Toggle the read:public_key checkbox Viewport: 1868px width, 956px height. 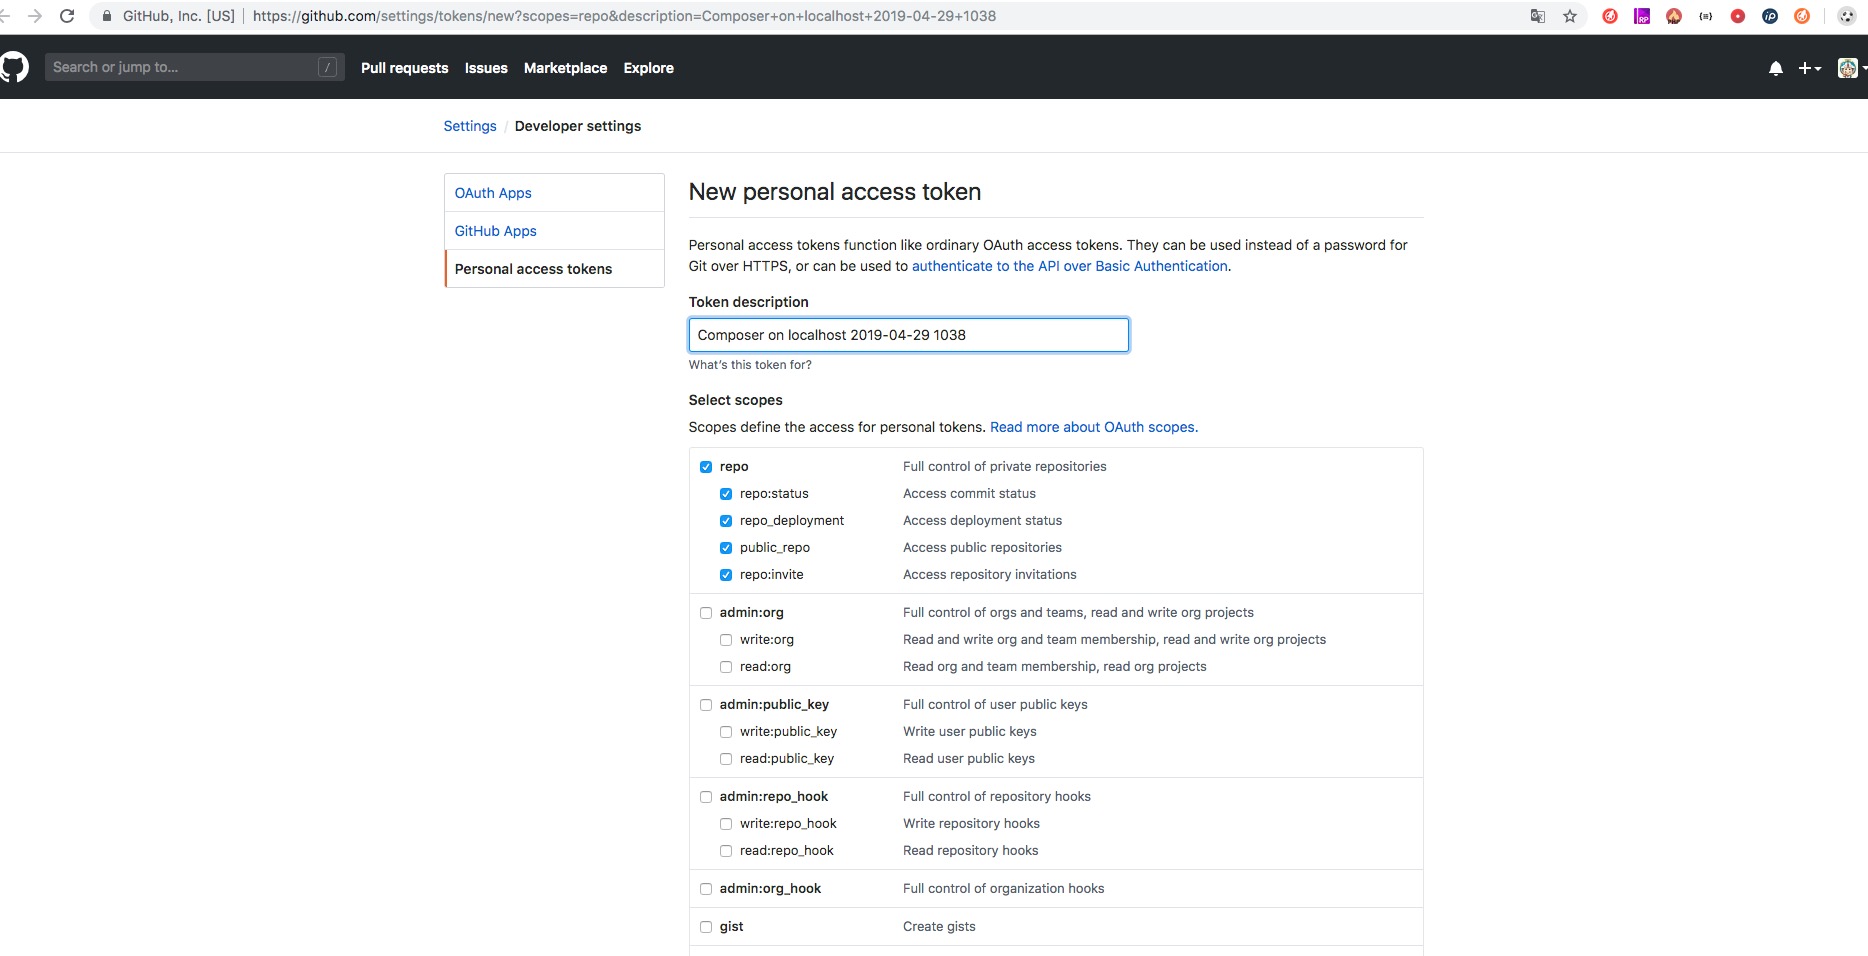726,759
